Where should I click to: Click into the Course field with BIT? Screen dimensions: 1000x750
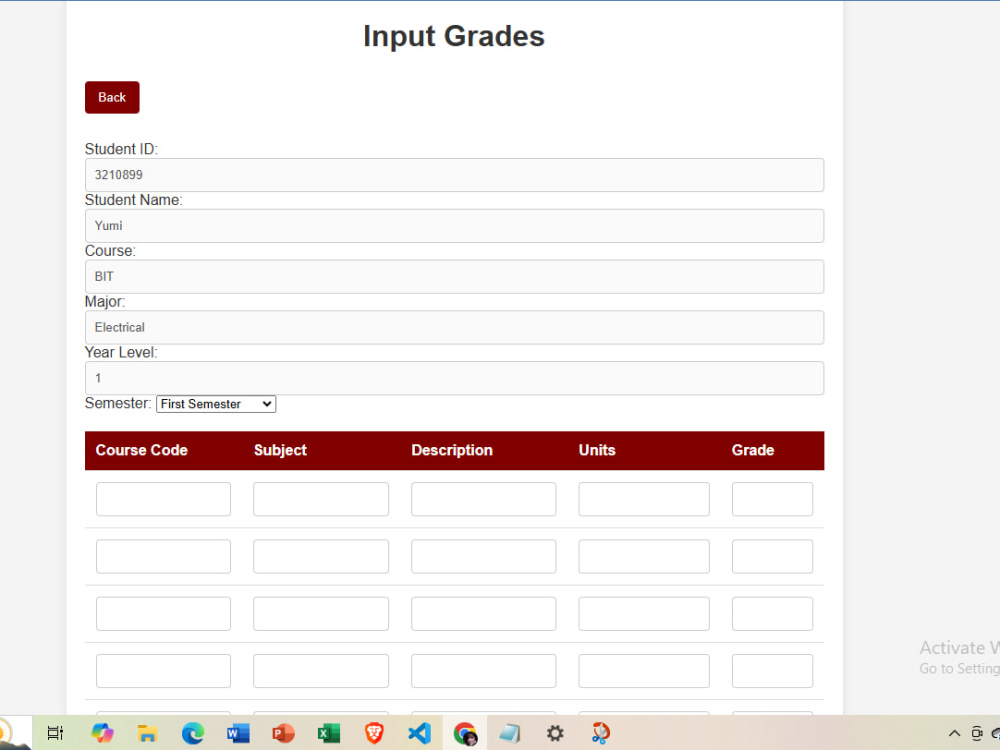click(x=454, y=277)
